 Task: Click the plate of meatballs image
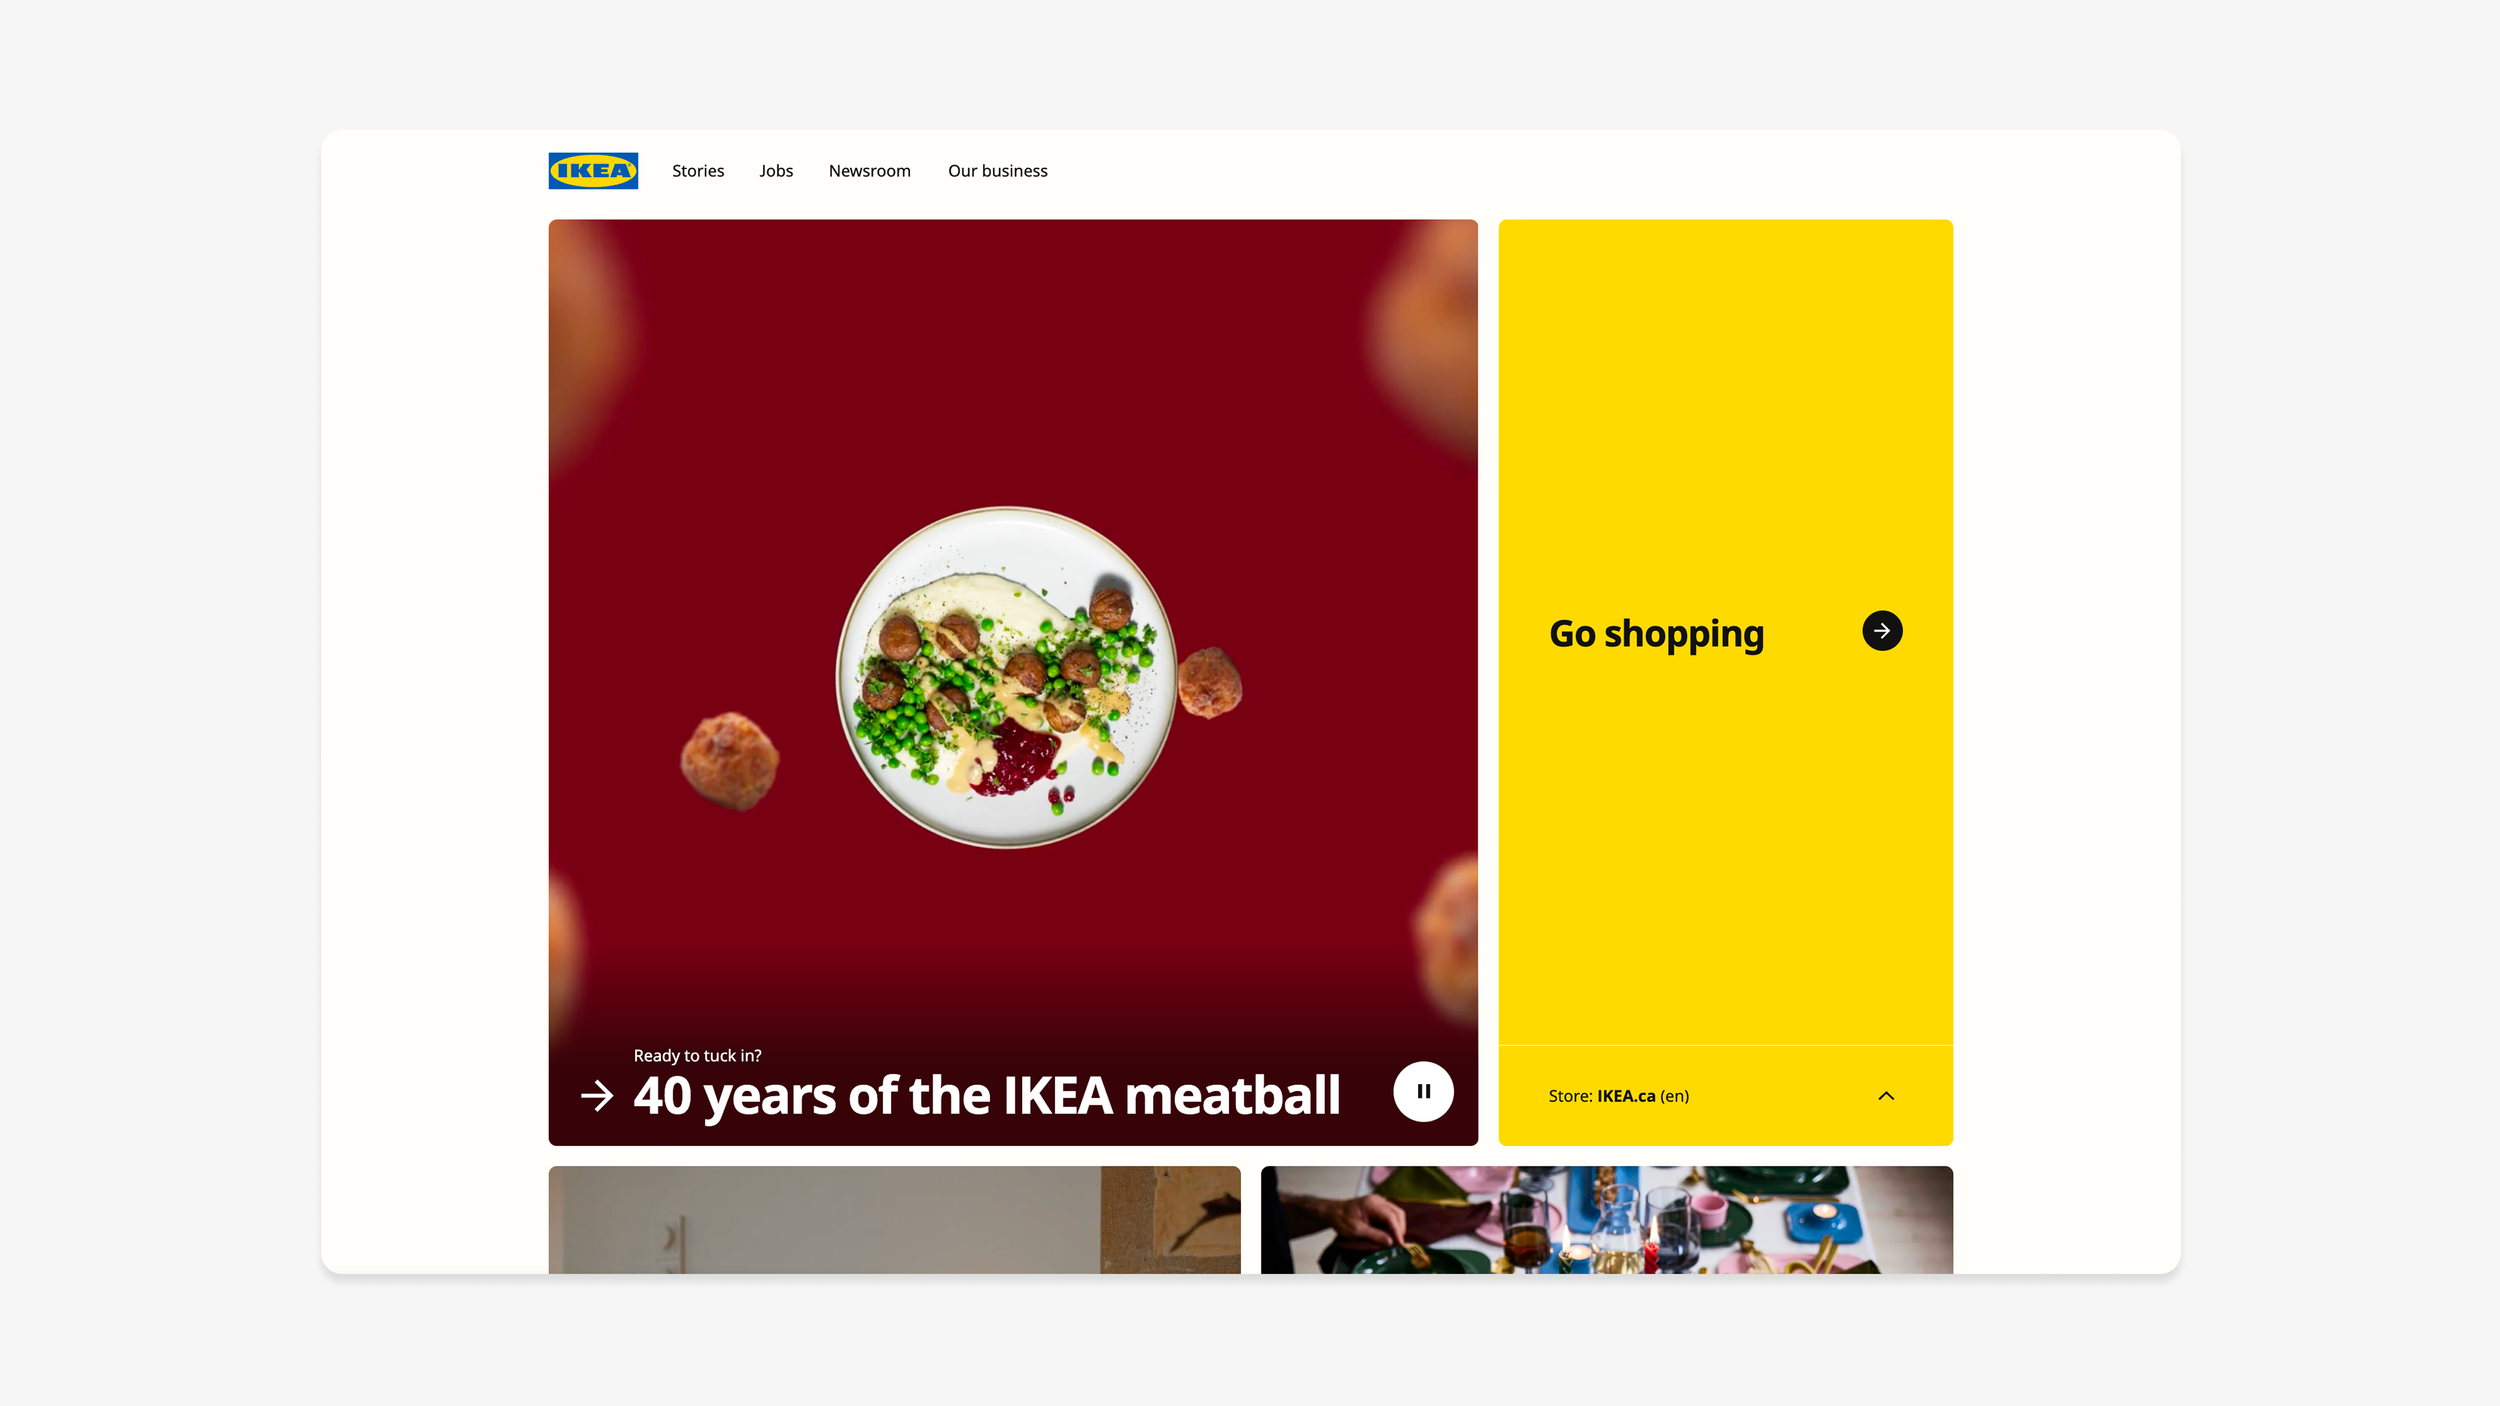[x=1007, y=677]
